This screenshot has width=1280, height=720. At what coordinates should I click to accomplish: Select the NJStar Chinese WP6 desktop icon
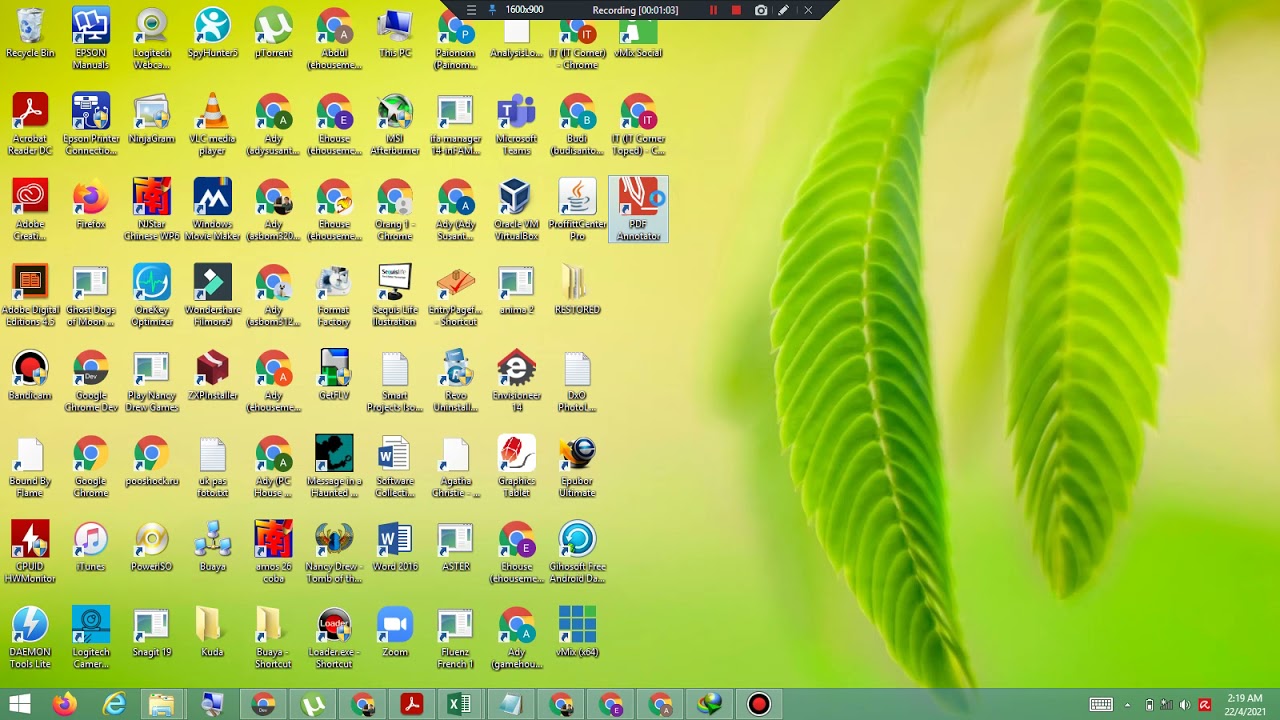coord(152,210)
